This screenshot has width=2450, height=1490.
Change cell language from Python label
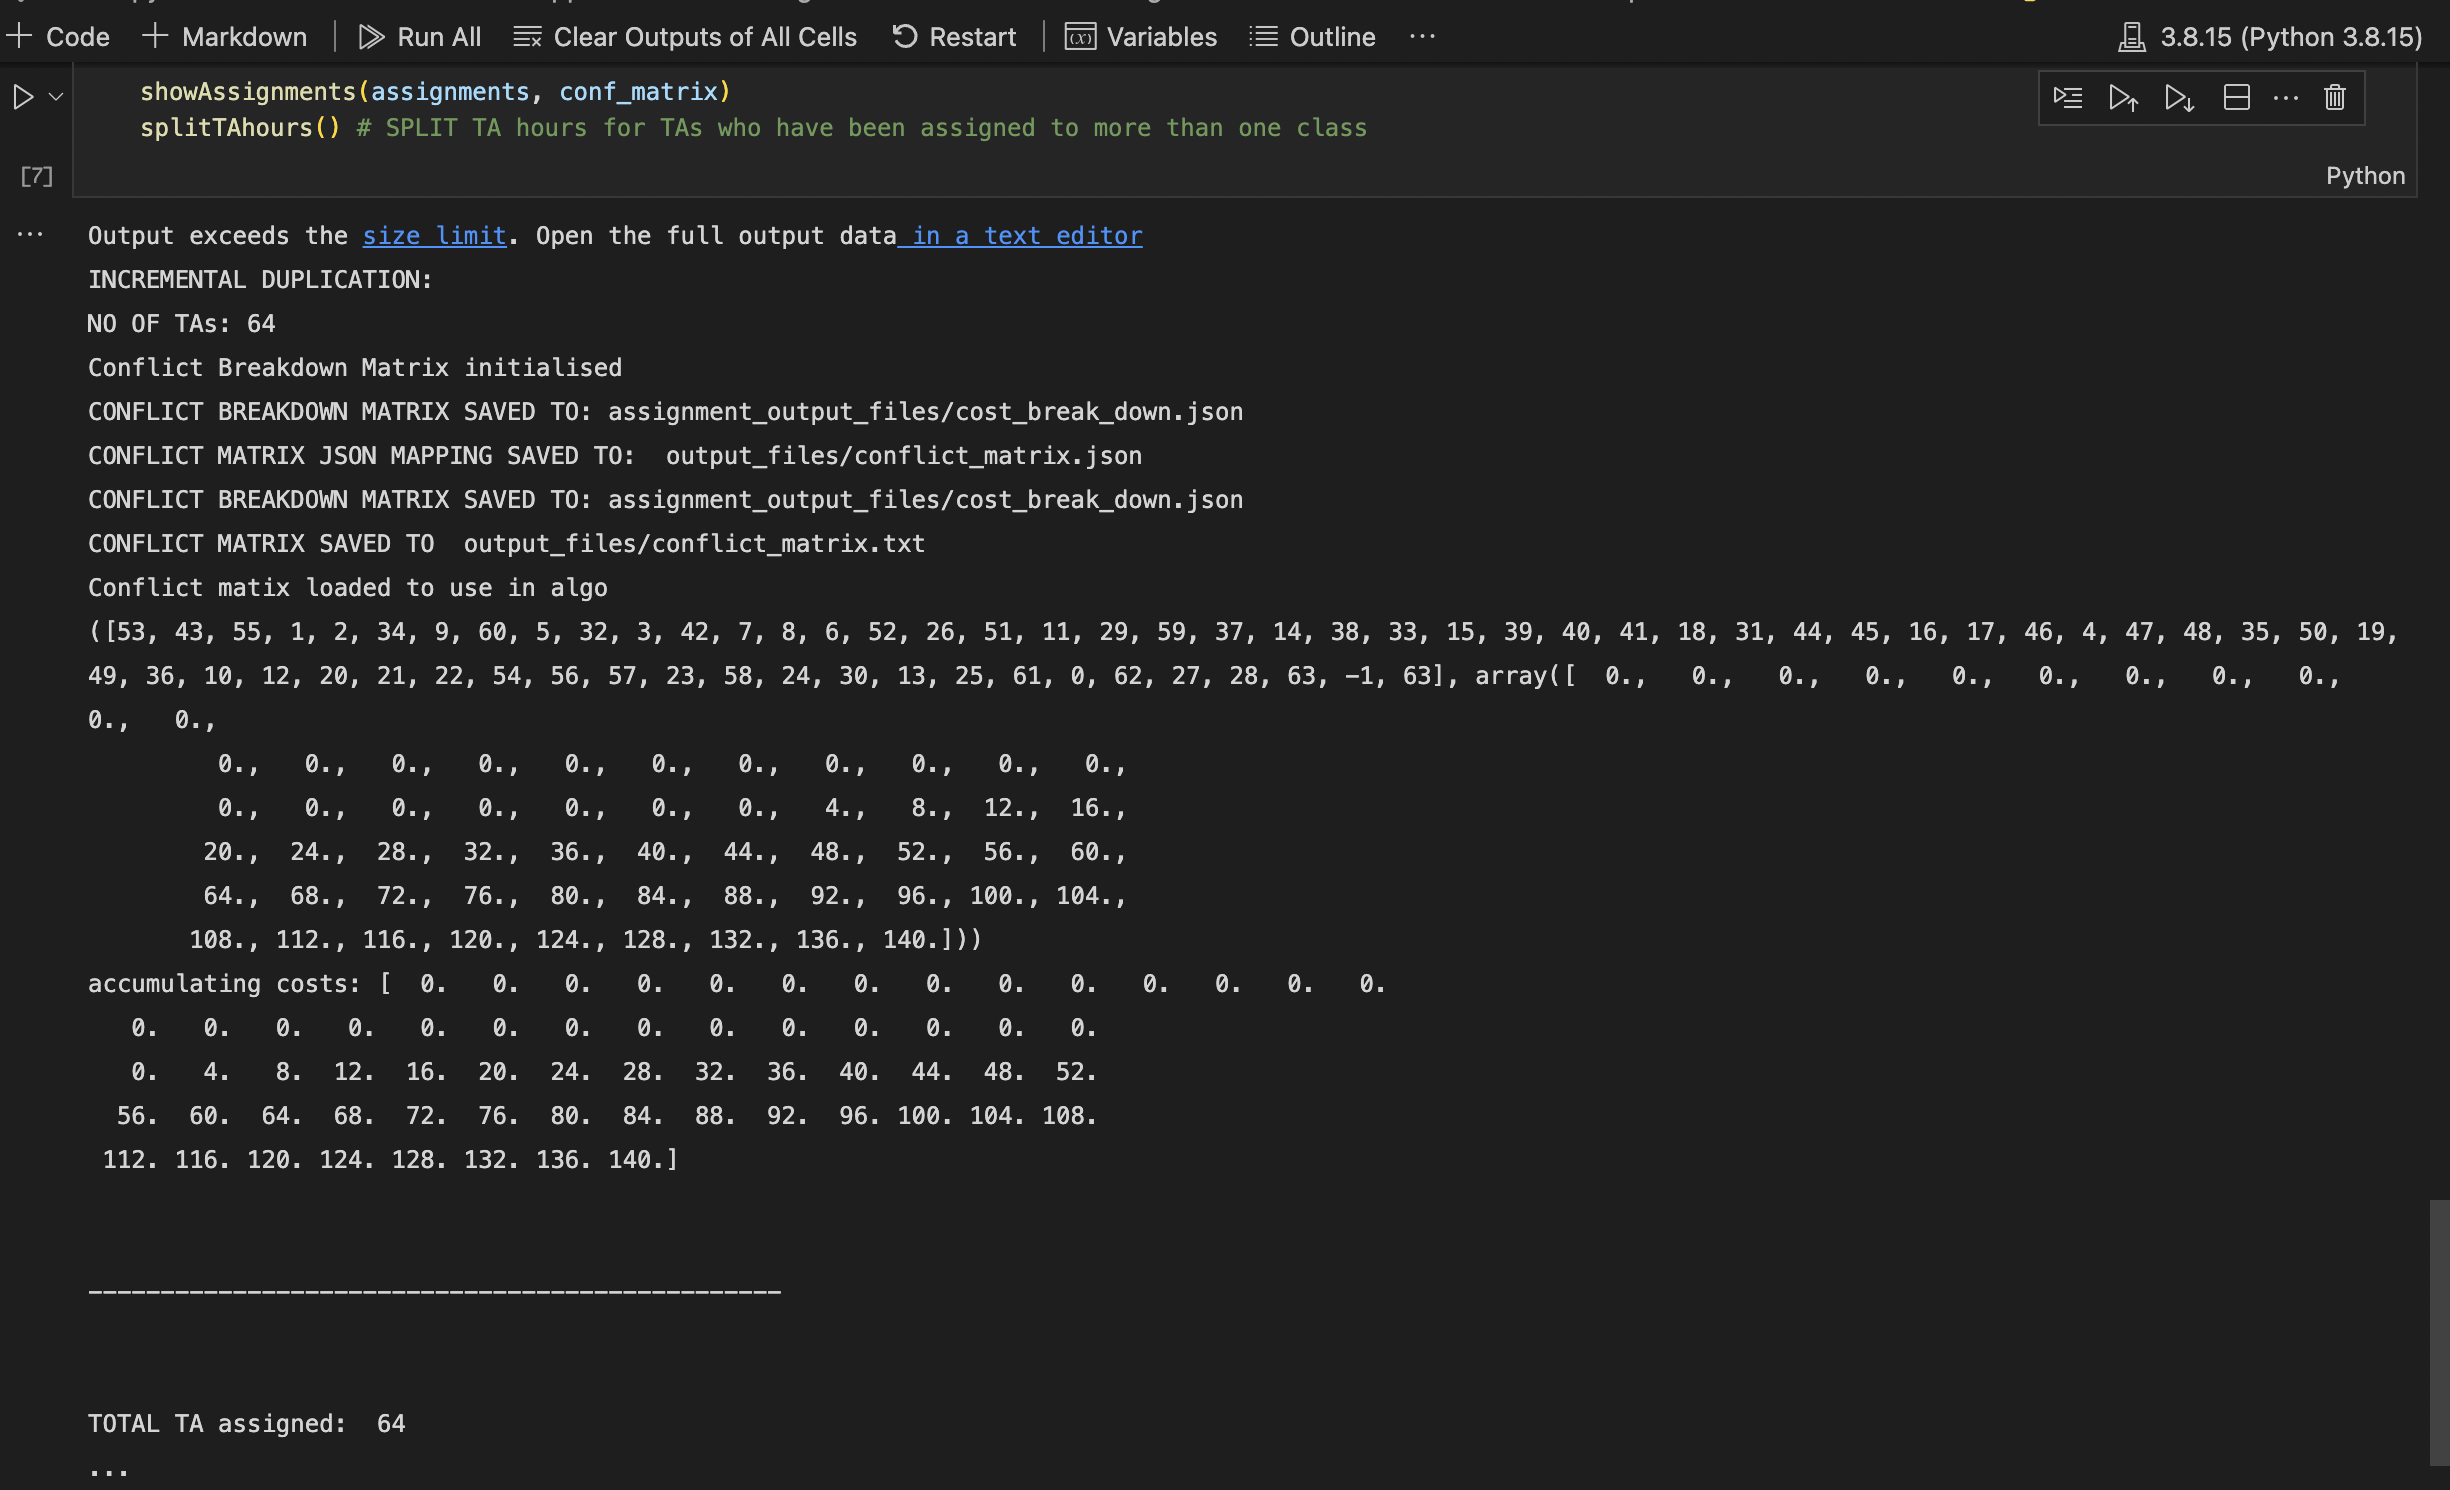pyautogui.click(x=2365, y=176)
